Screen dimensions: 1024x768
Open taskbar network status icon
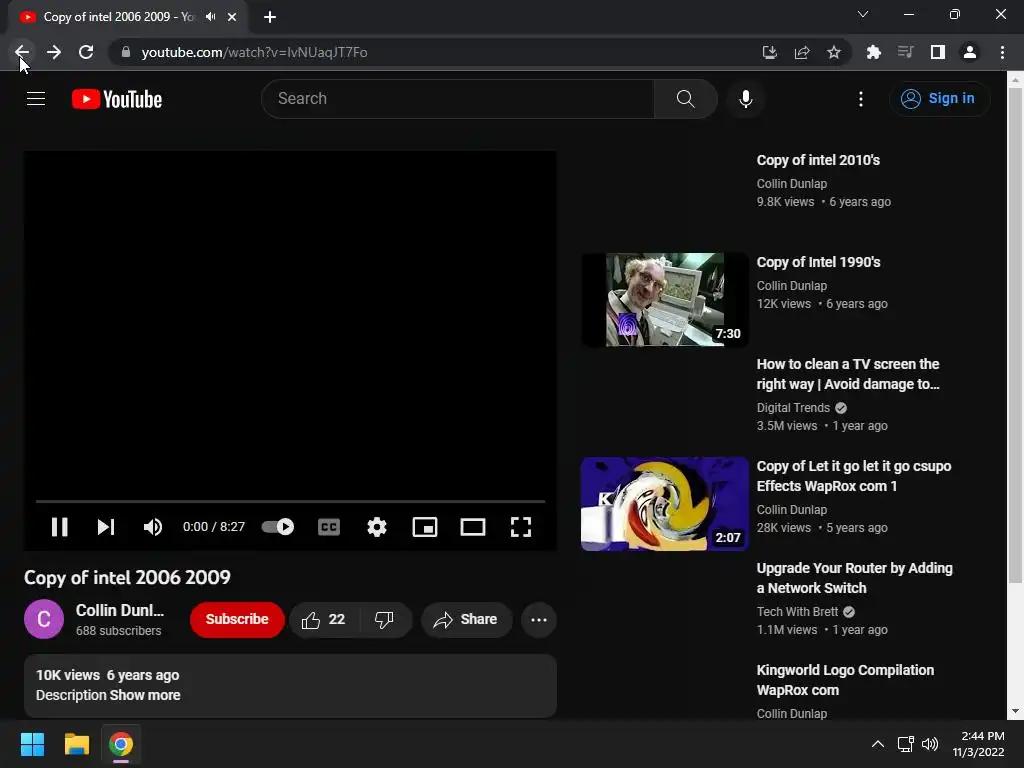(905, 744)
